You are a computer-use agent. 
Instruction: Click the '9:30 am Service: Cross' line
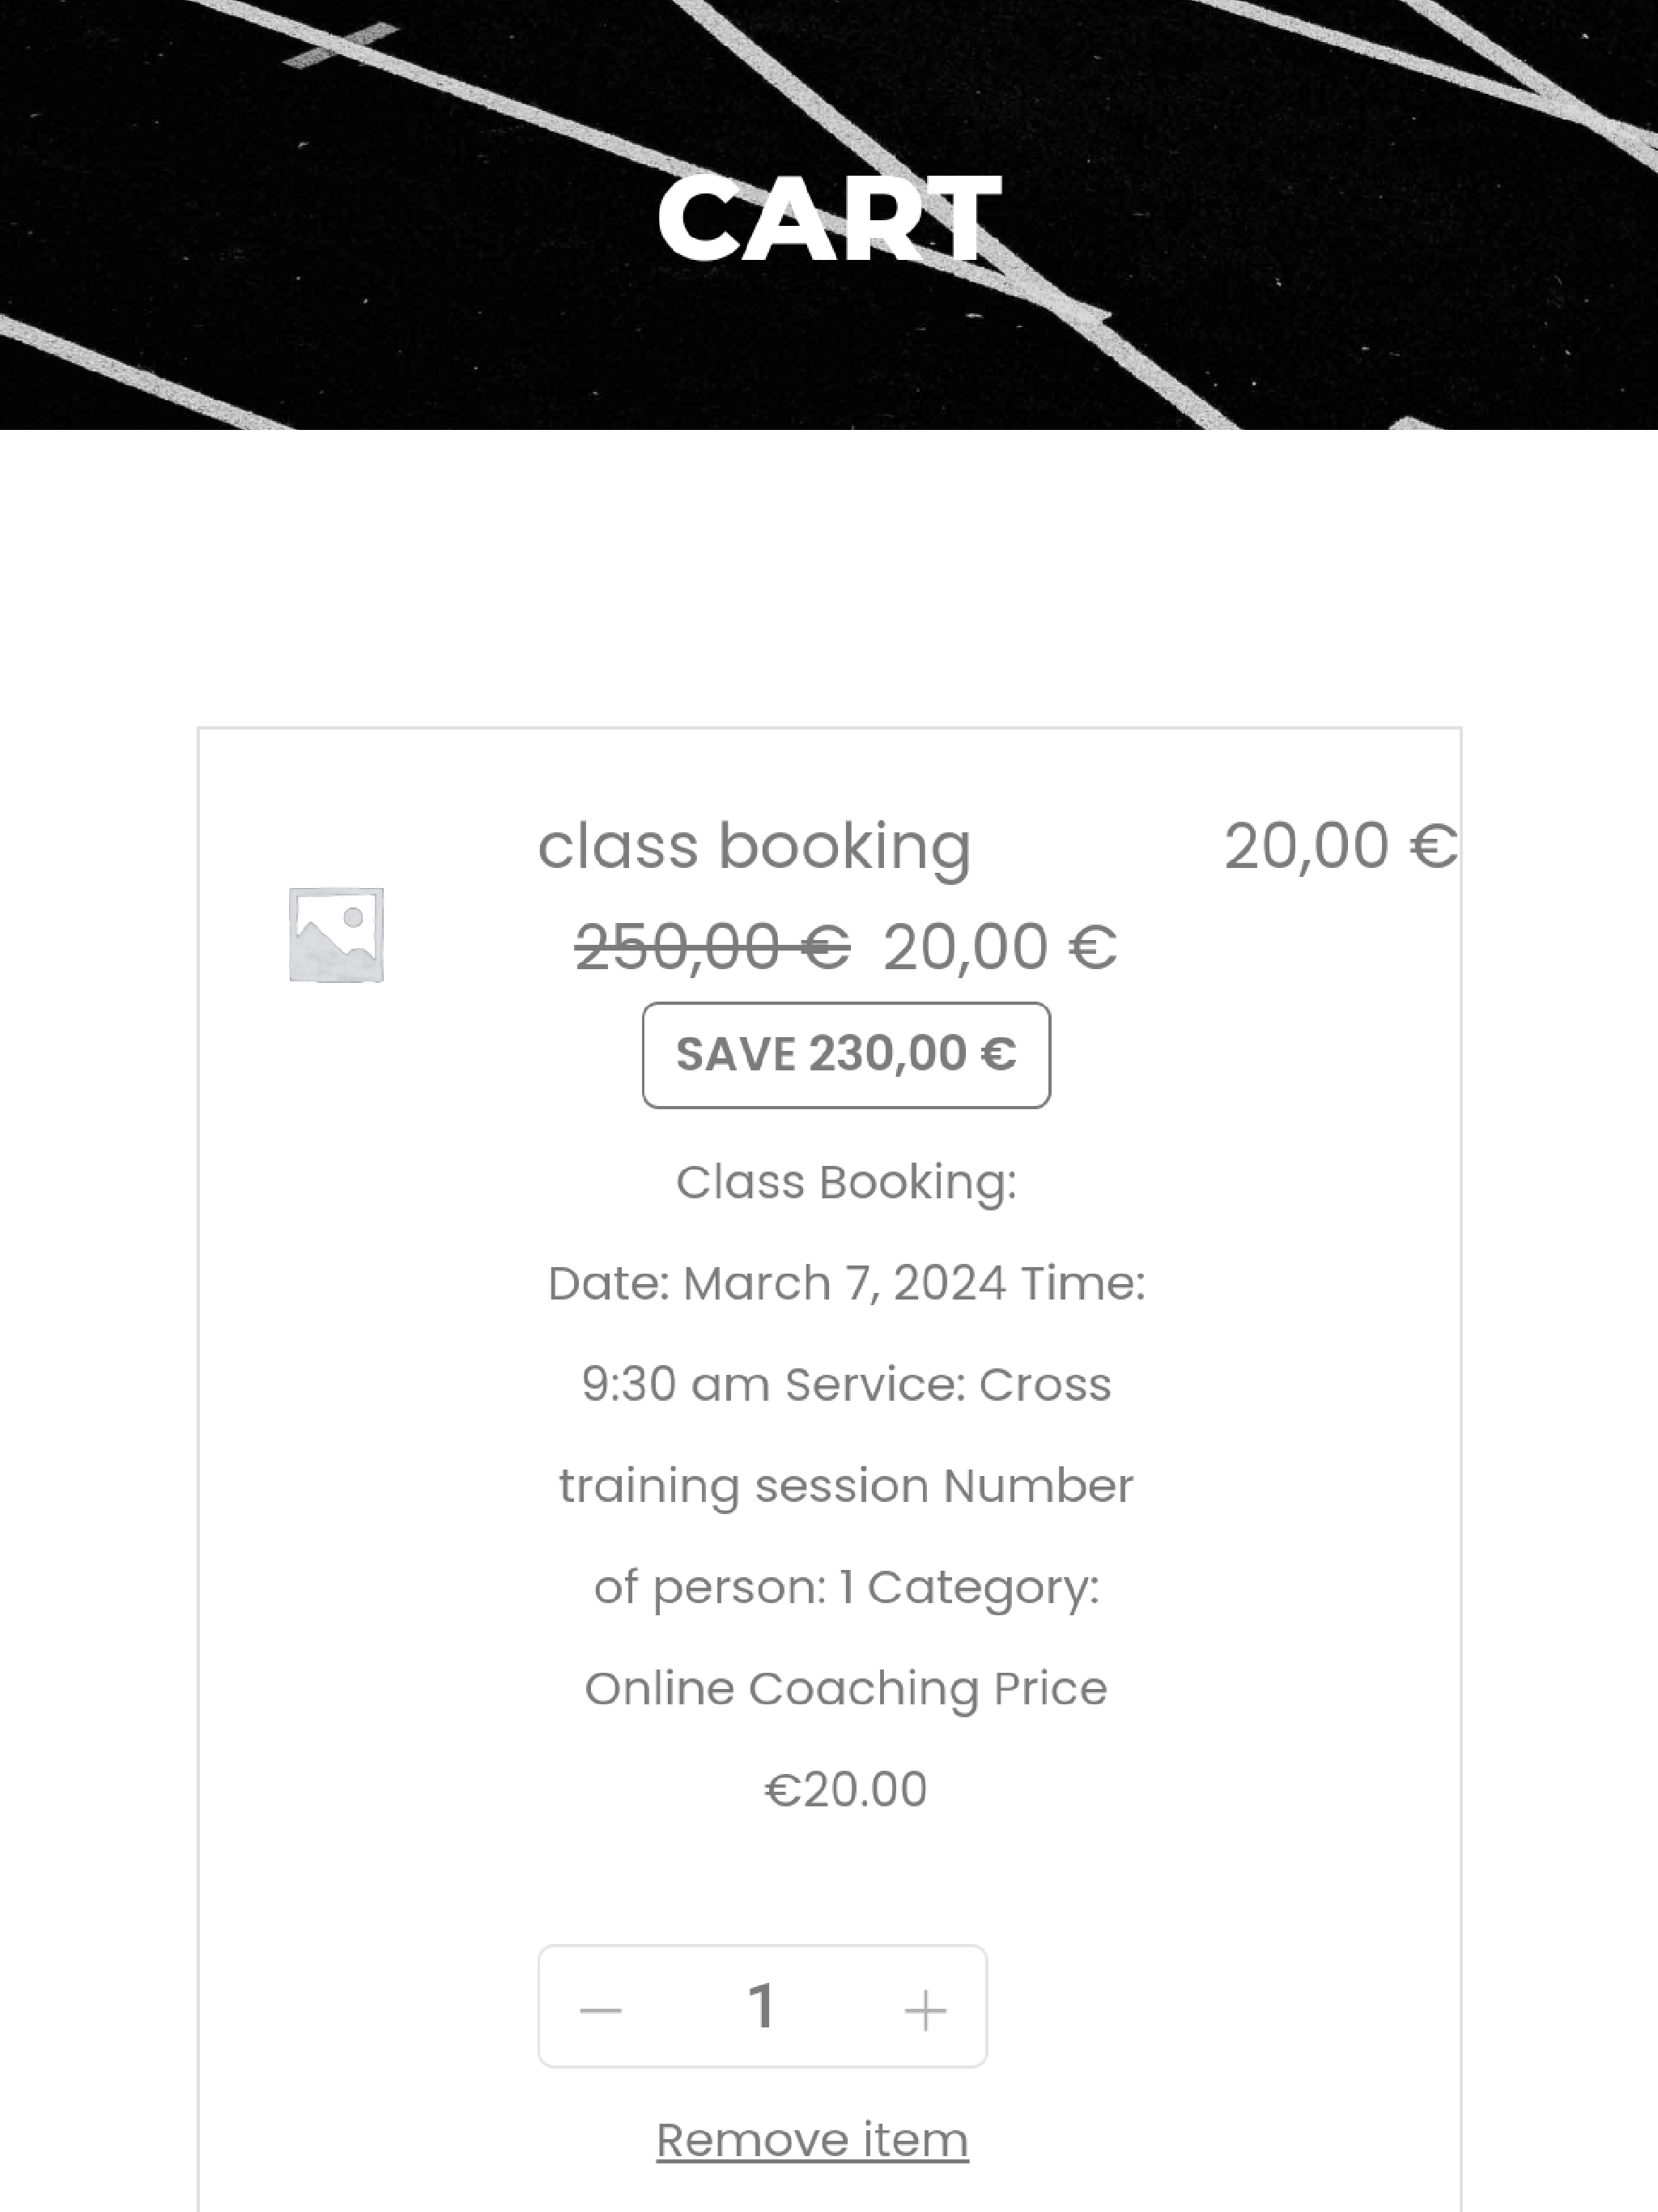(846, 1385)
